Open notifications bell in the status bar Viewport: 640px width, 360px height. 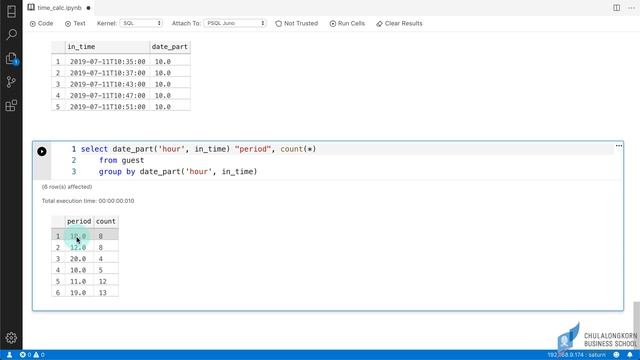pos(630,355)
